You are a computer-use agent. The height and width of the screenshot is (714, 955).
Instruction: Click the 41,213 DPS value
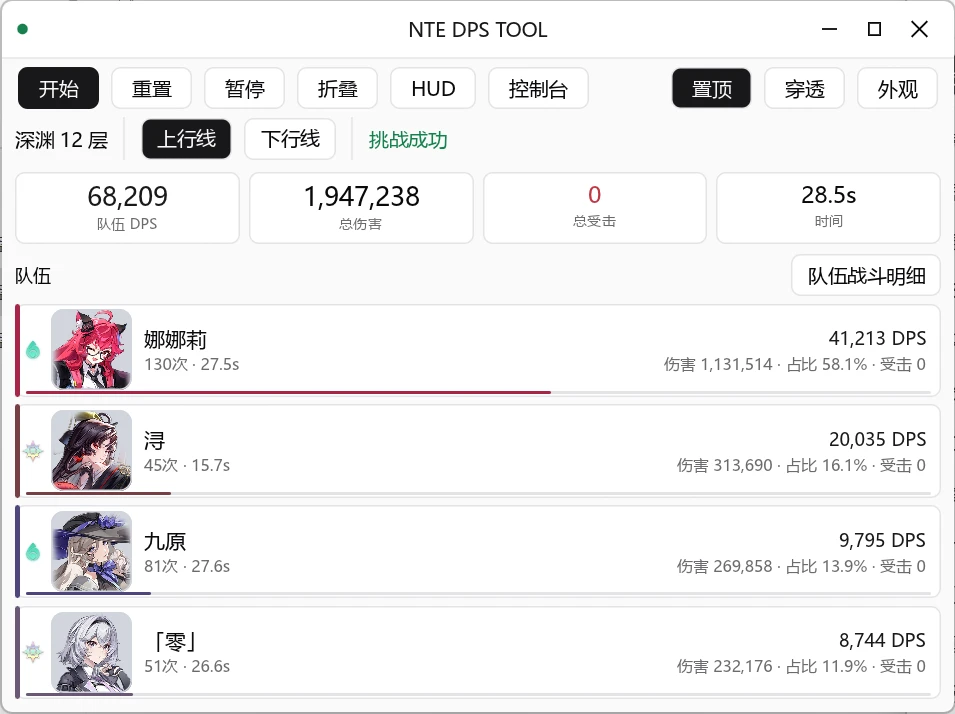pos(877,338)
